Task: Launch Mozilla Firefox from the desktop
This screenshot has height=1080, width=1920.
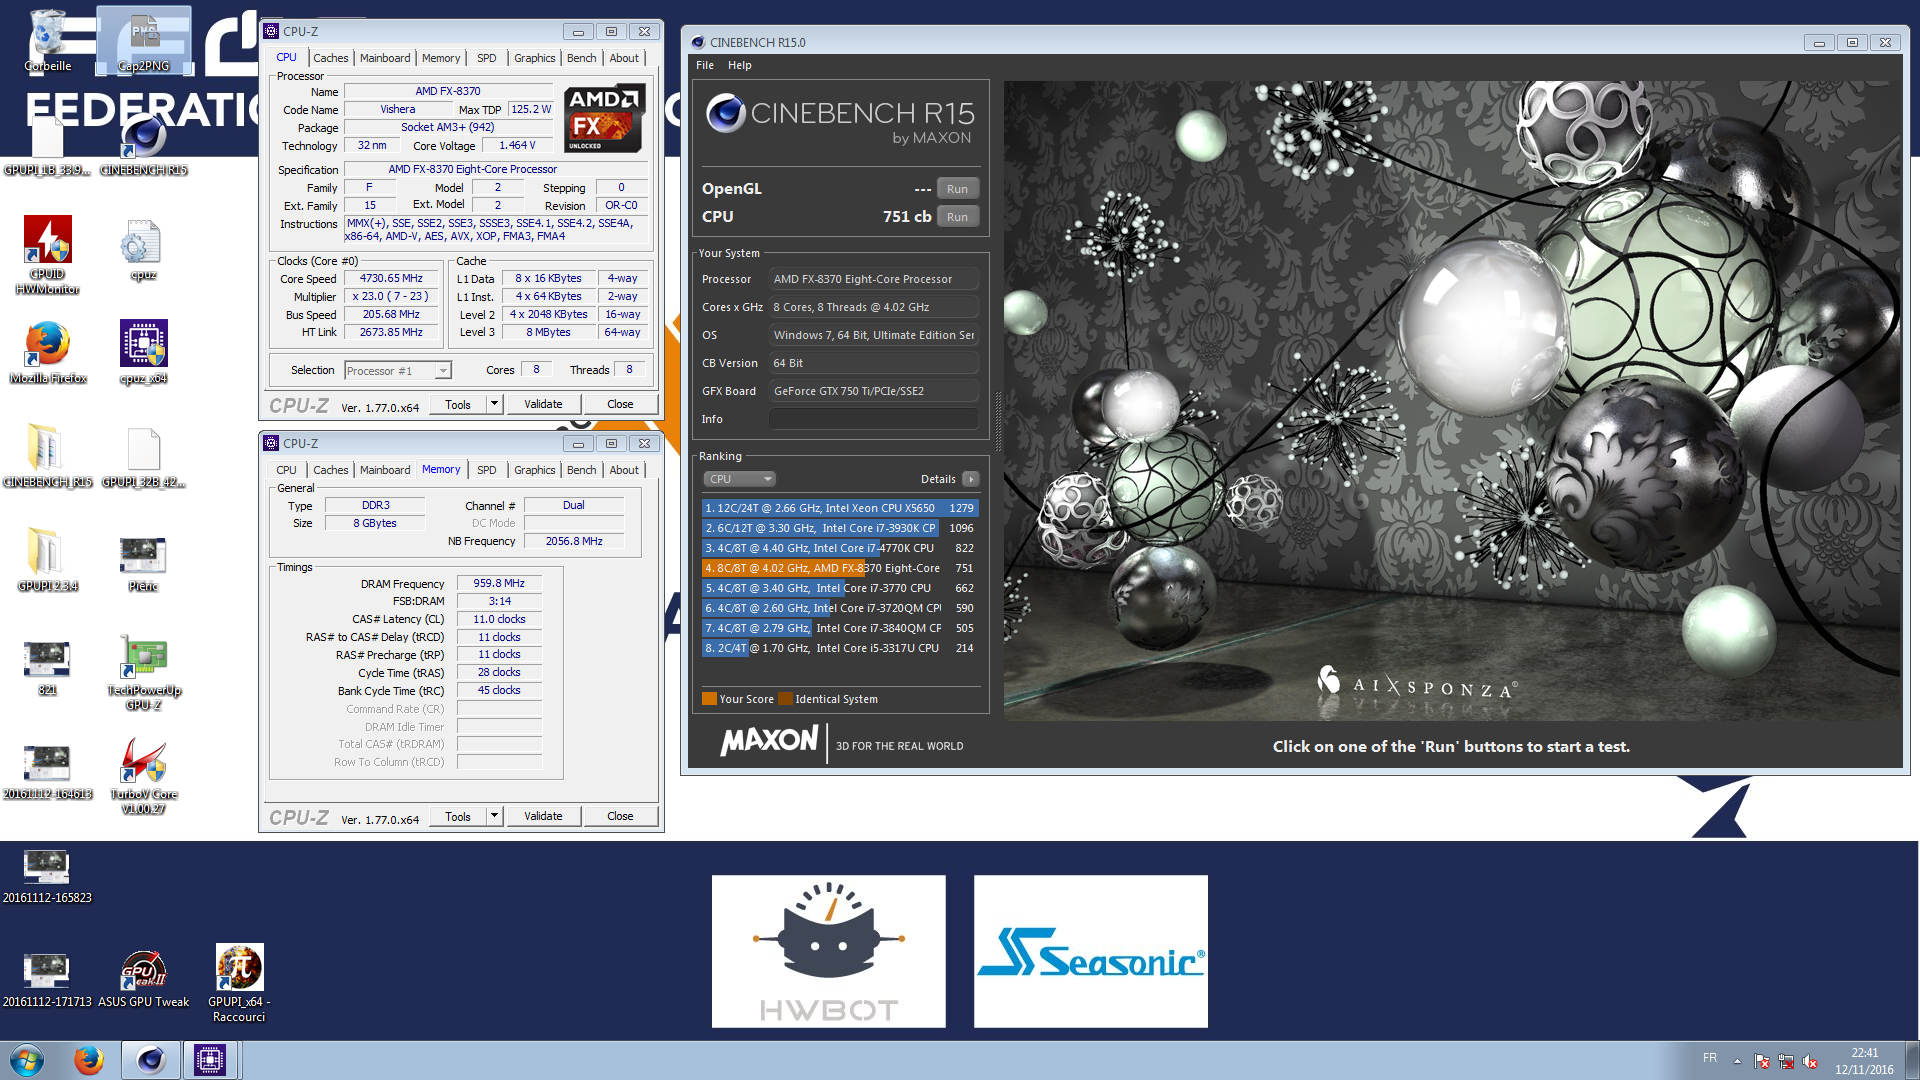Action: tap(47, 352)
